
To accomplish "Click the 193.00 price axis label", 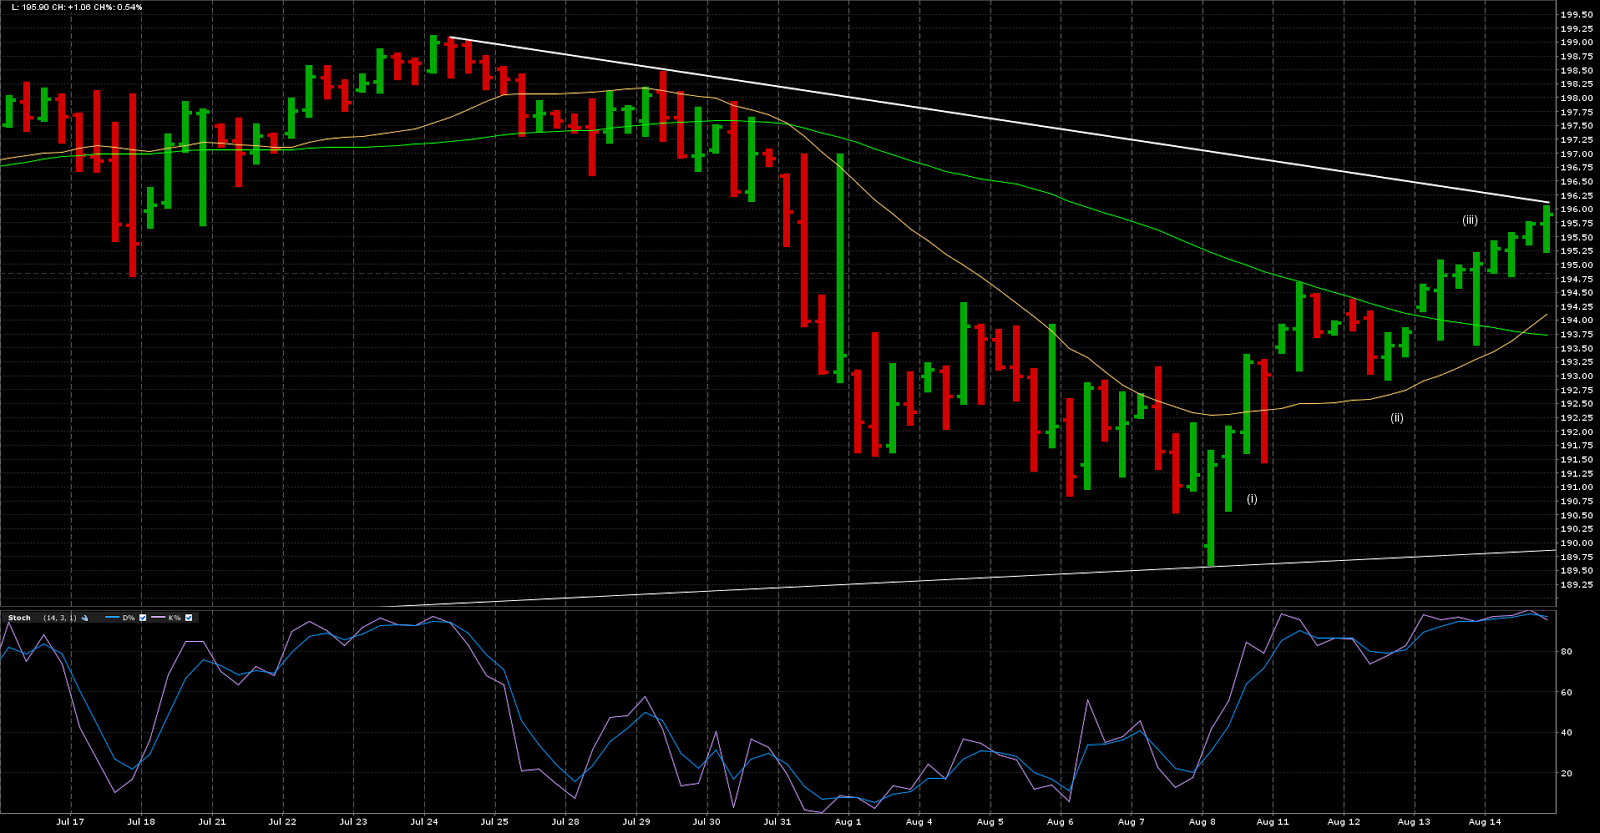I will click(x=1577, y=377).
